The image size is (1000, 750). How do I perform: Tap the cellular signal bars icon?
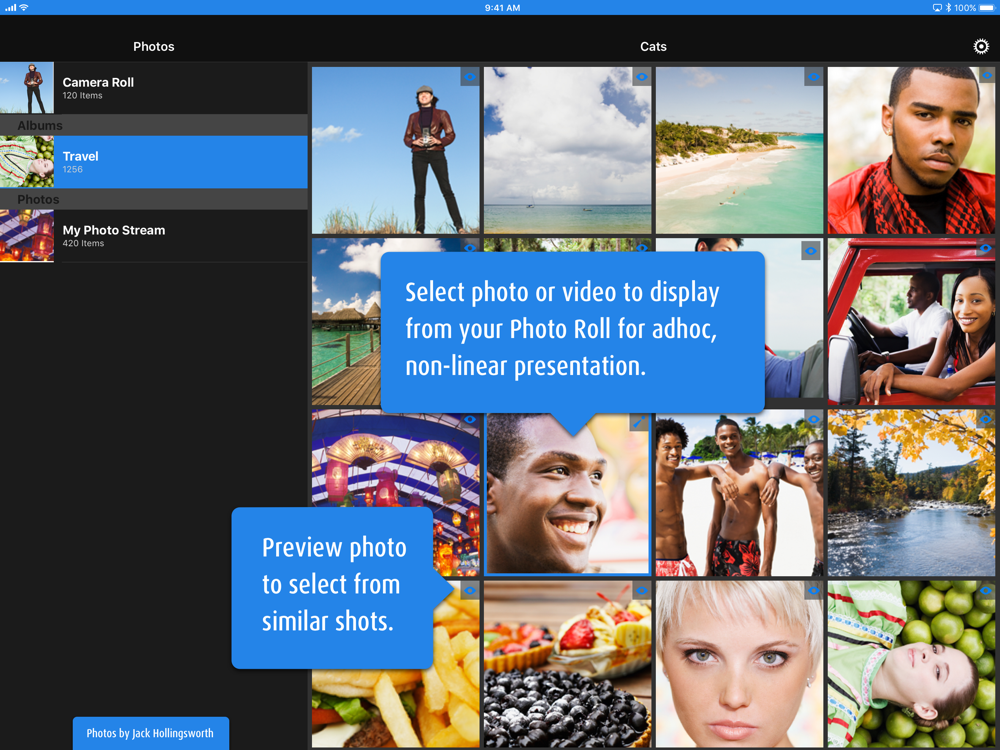click(x=10, y=8)
